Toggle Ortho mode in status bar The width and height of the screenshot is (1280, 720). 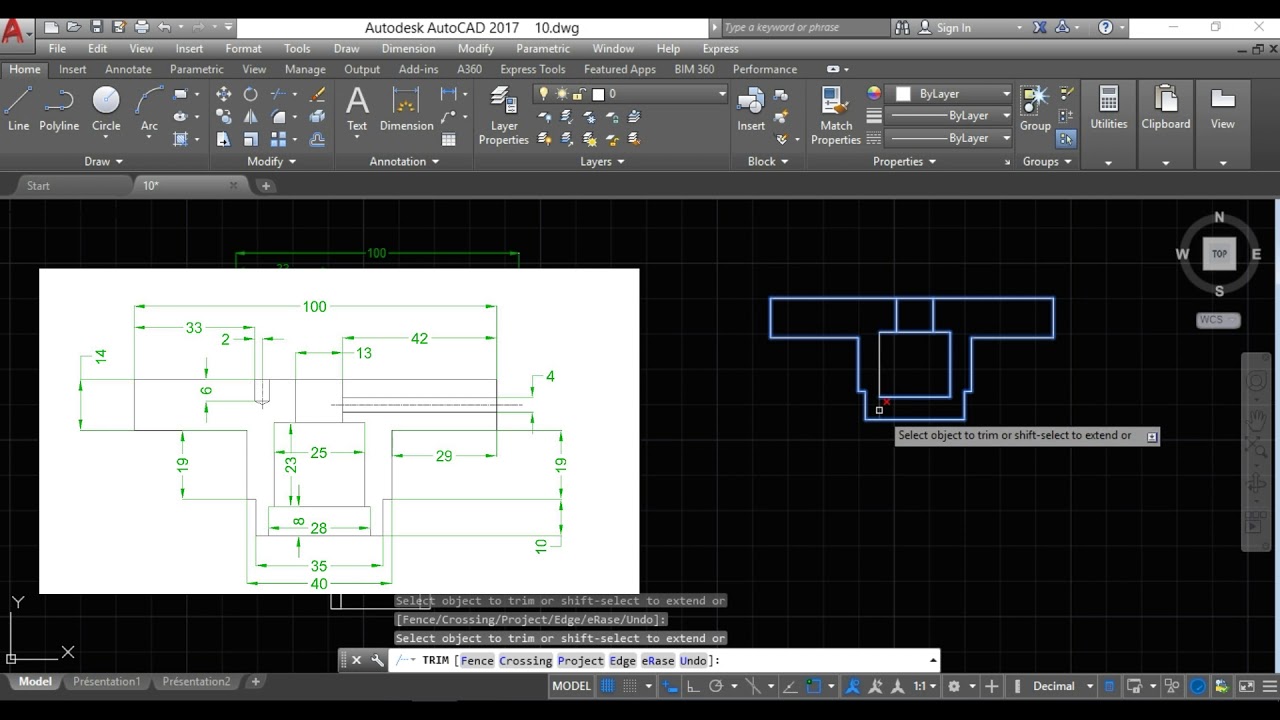click(692, 686)
